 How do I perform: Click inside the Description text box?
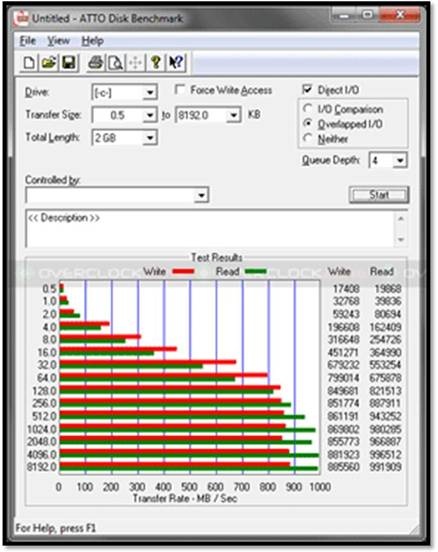[210, 228]
